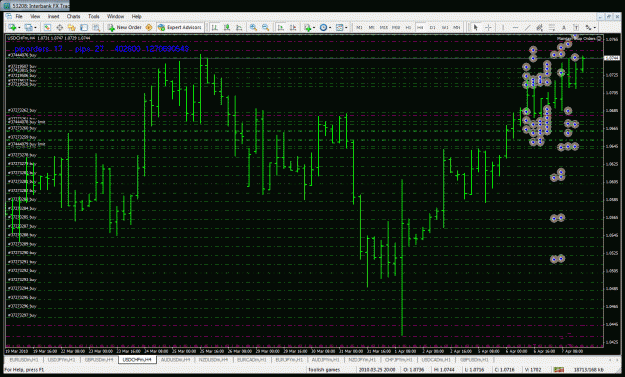Switch to EURUSDm,H1 chart tab

click(24, 359)
